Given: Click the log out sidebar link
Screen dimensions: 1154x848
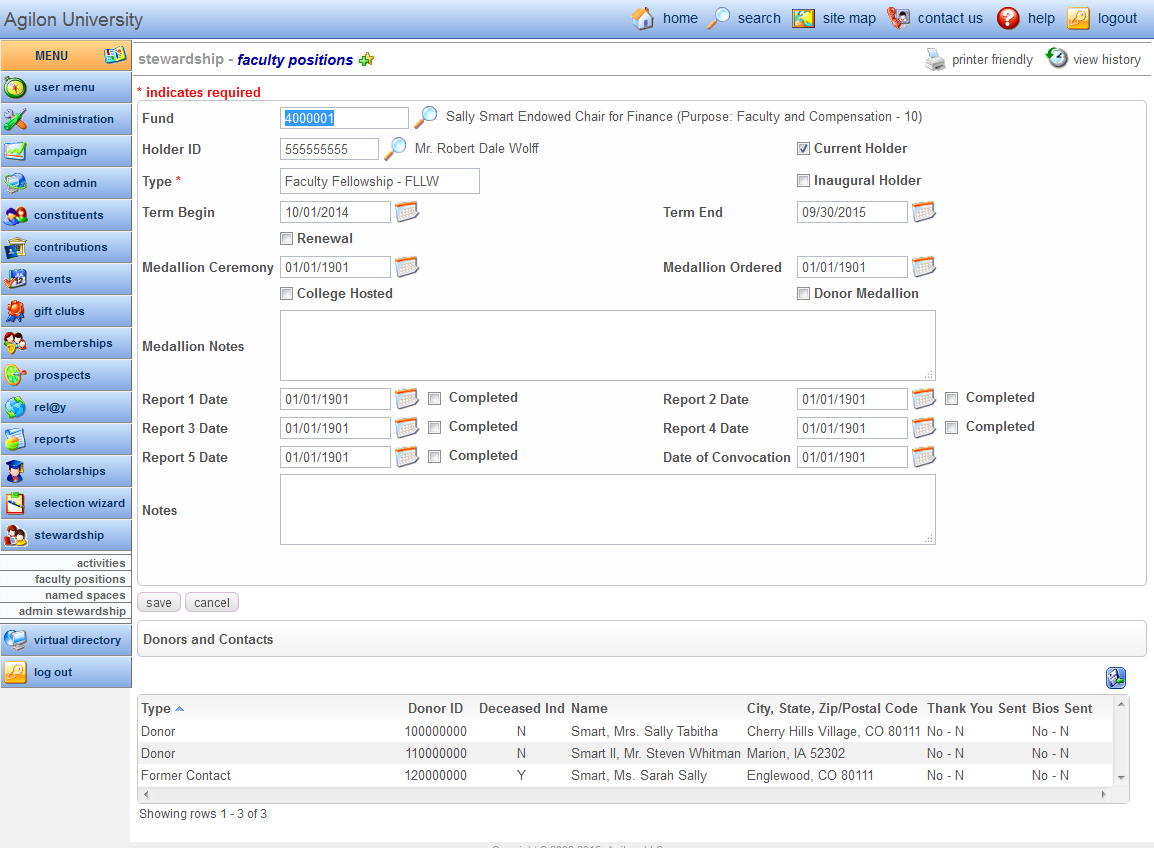Looking at the screenshot, I should 66,672.
